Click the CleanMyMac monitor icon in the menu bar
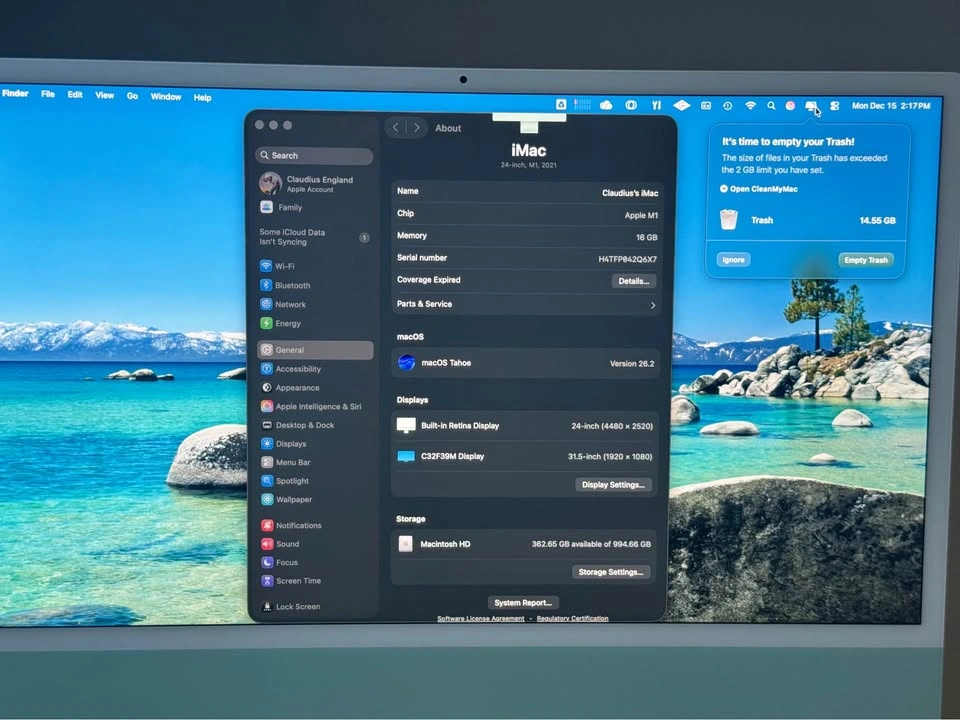Viewport: 960px width, 720px height. click(x=811, y=106)
